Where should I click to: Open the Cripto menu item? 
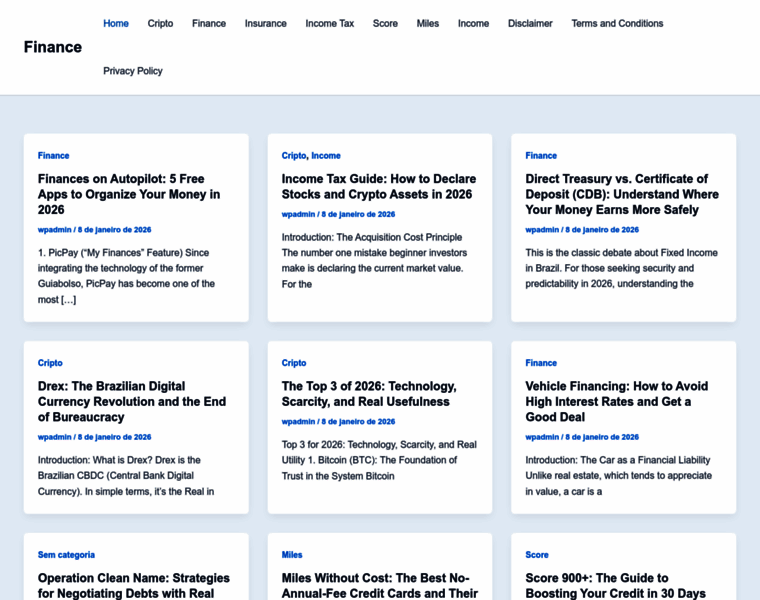[160, 23]
